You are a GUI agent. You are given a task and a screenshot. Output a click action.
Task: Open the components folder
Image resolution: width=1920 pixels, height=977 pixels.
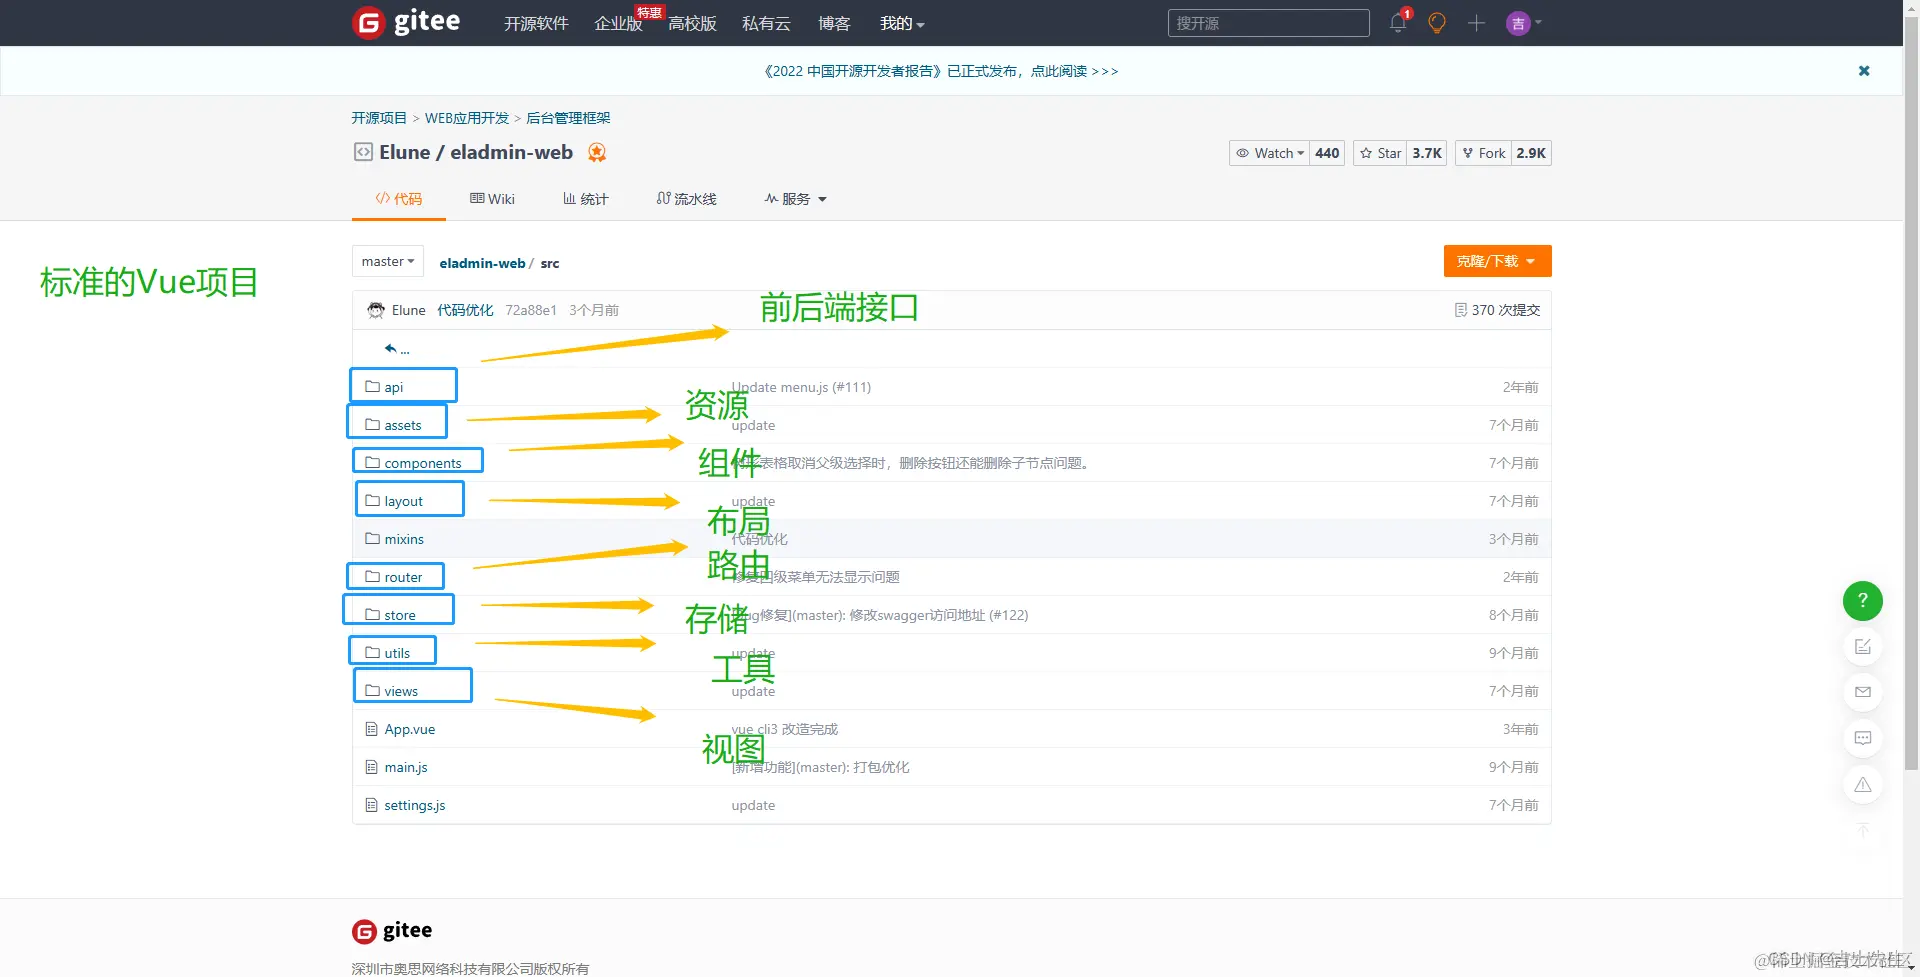tap(423, 463)
